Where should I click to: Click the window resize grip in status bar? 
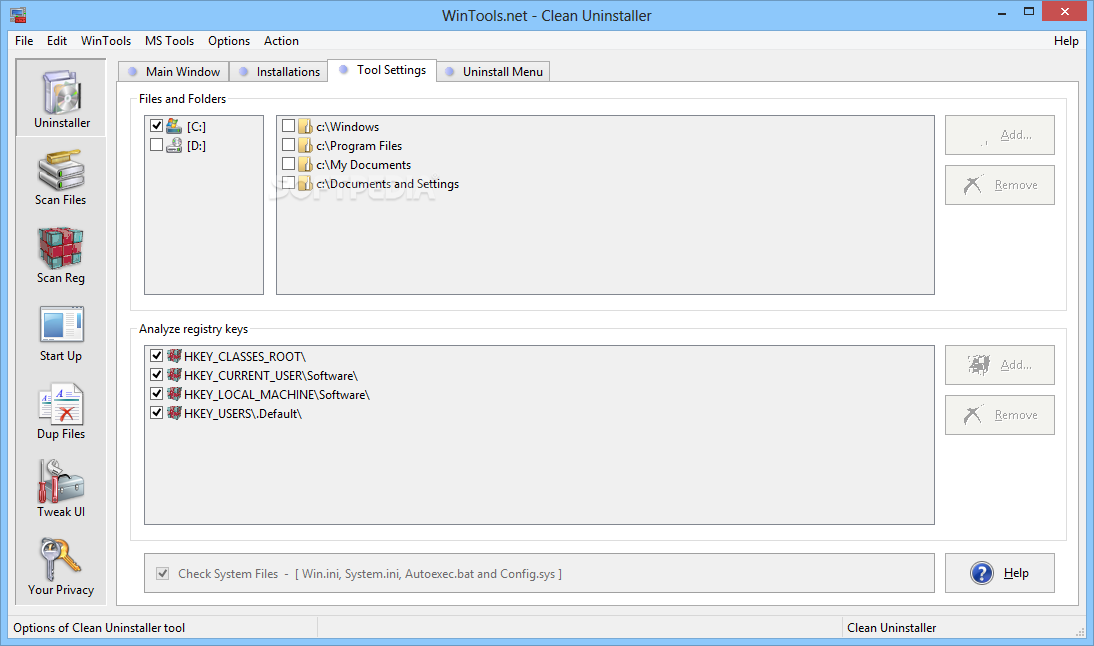point(1080,631)
